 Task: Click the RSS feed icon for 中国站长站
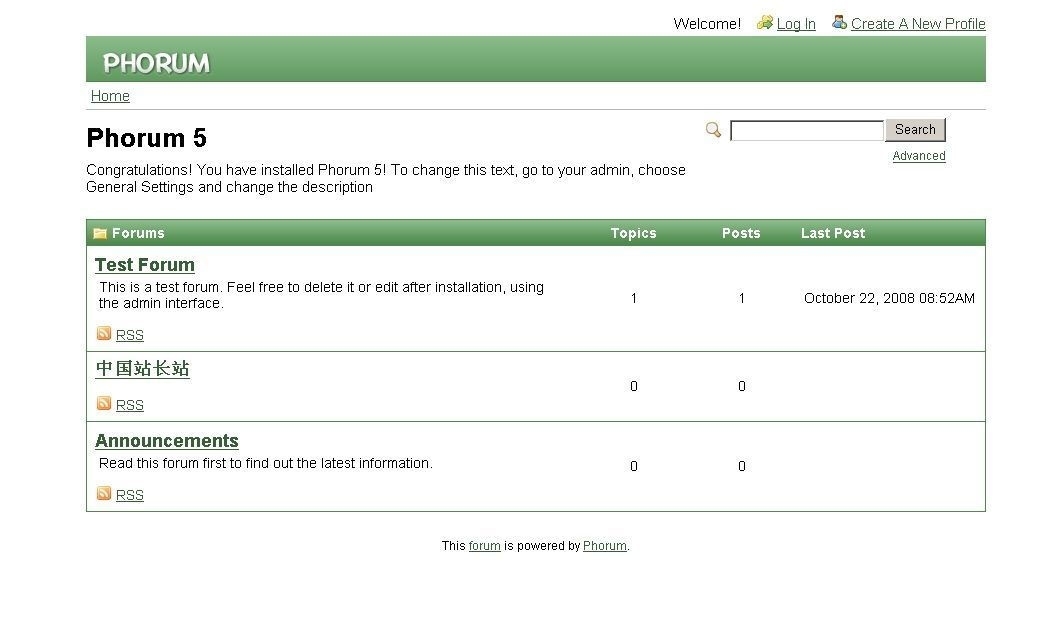pos(103,403)
